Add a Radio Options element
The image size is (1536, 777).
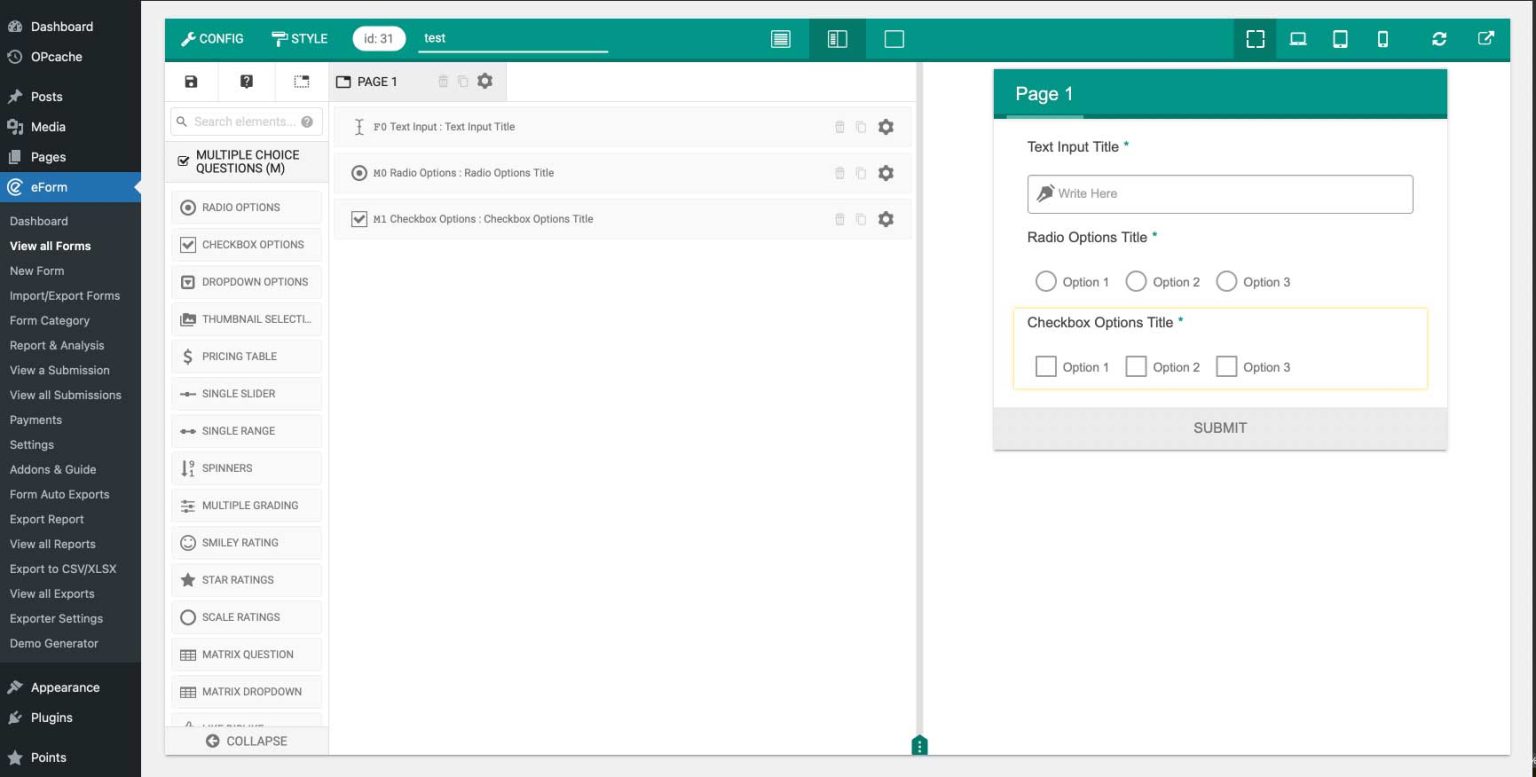tap(246, 208)
